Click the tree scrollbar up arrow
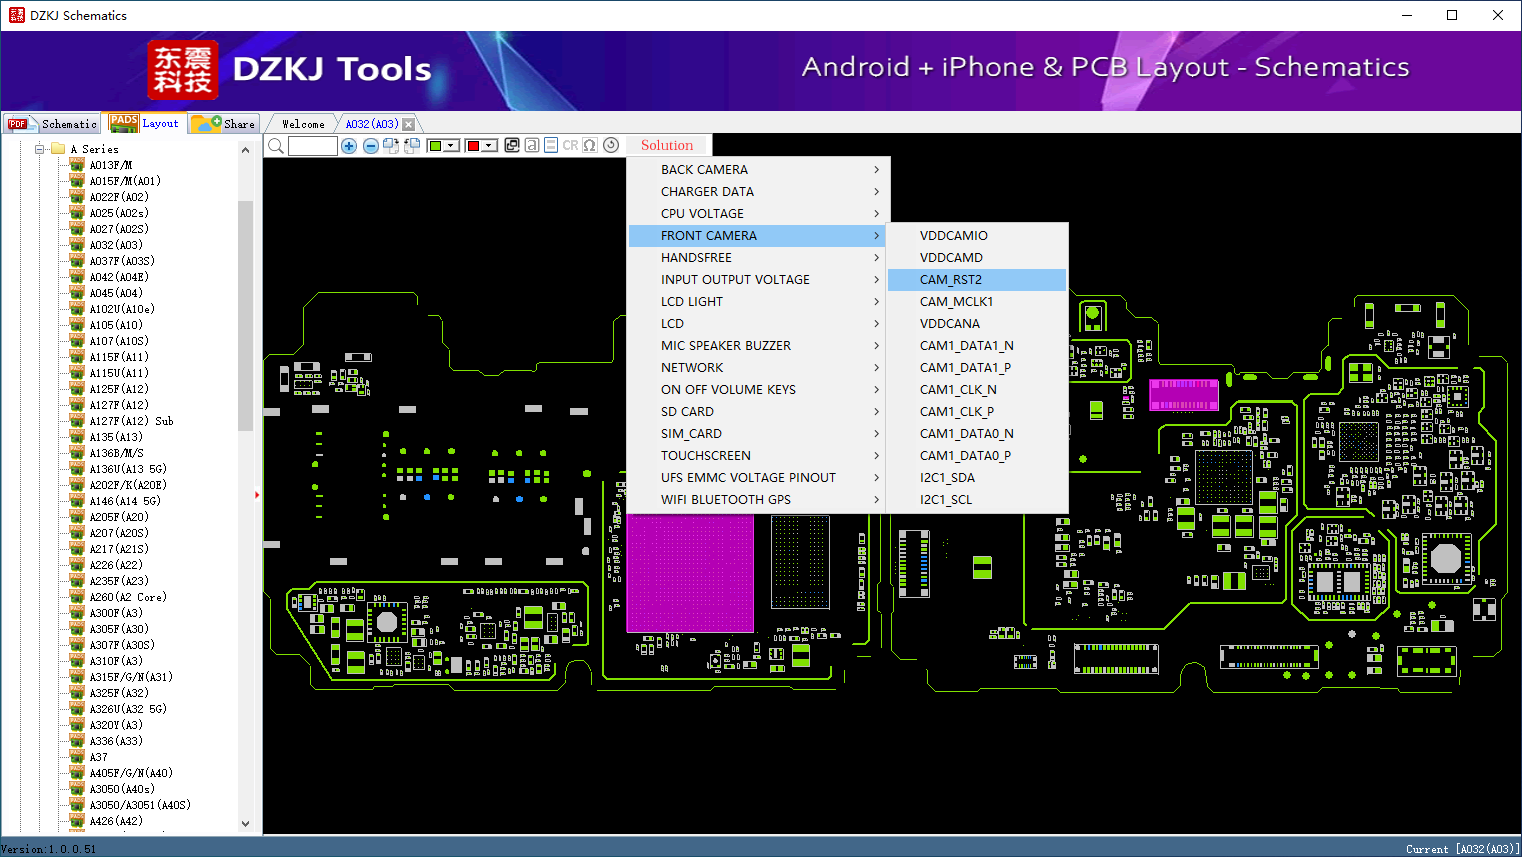The image size is (1522, 857). tap(246, 150)
